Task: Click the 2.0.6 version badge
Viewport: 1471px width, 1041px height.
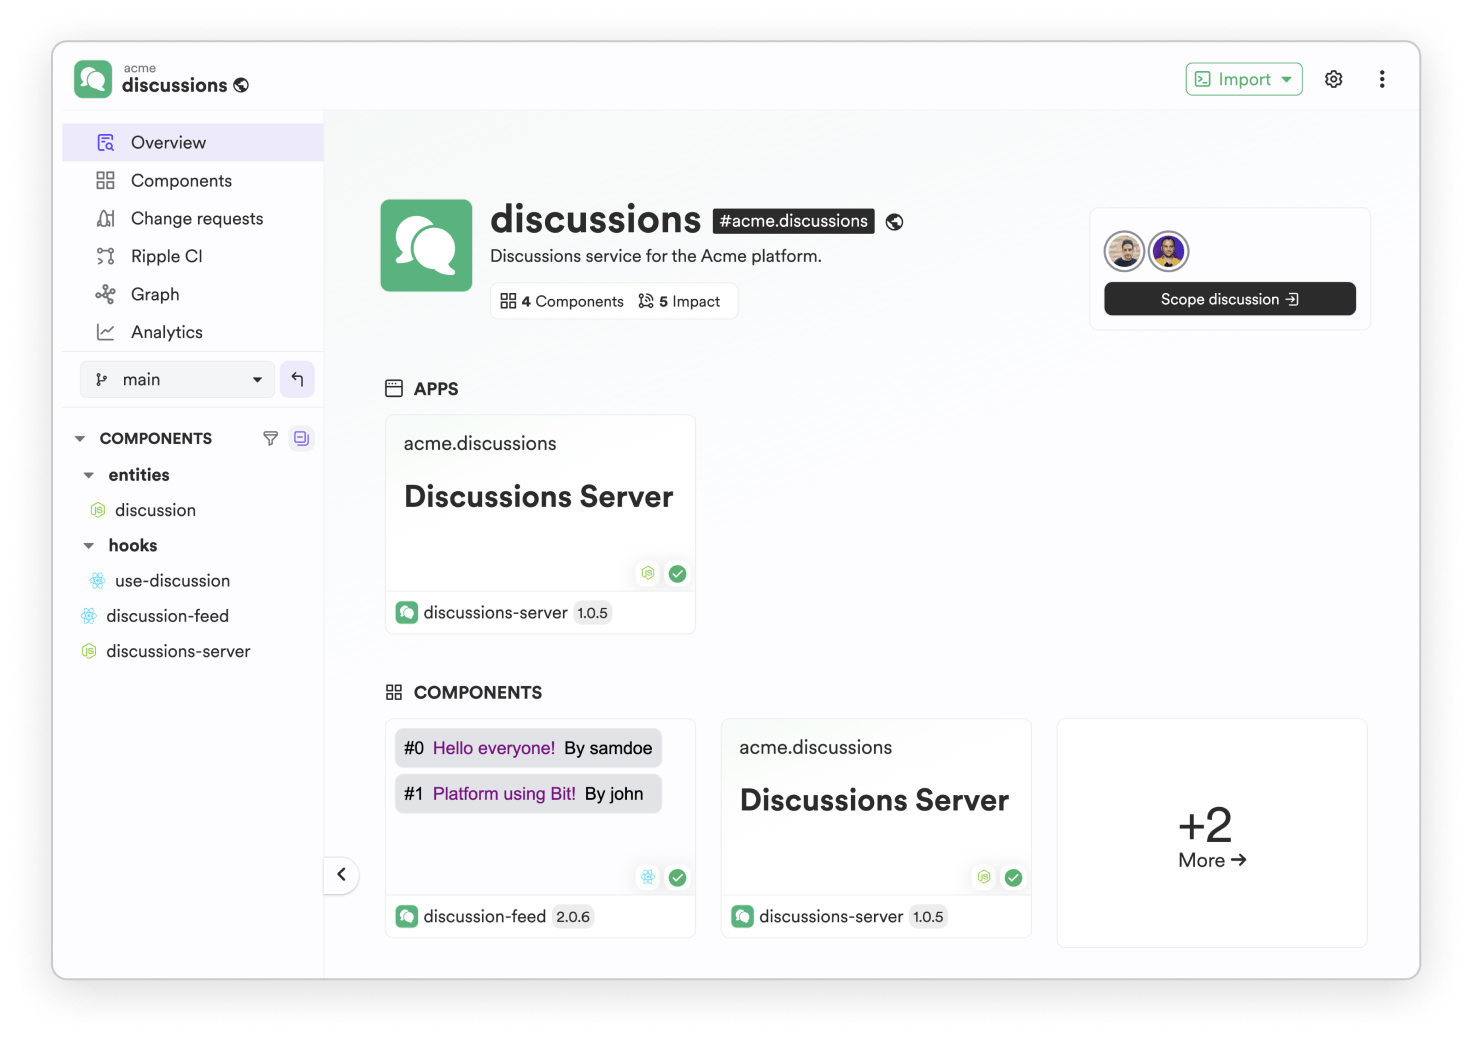Action: [x=573, y=917]
